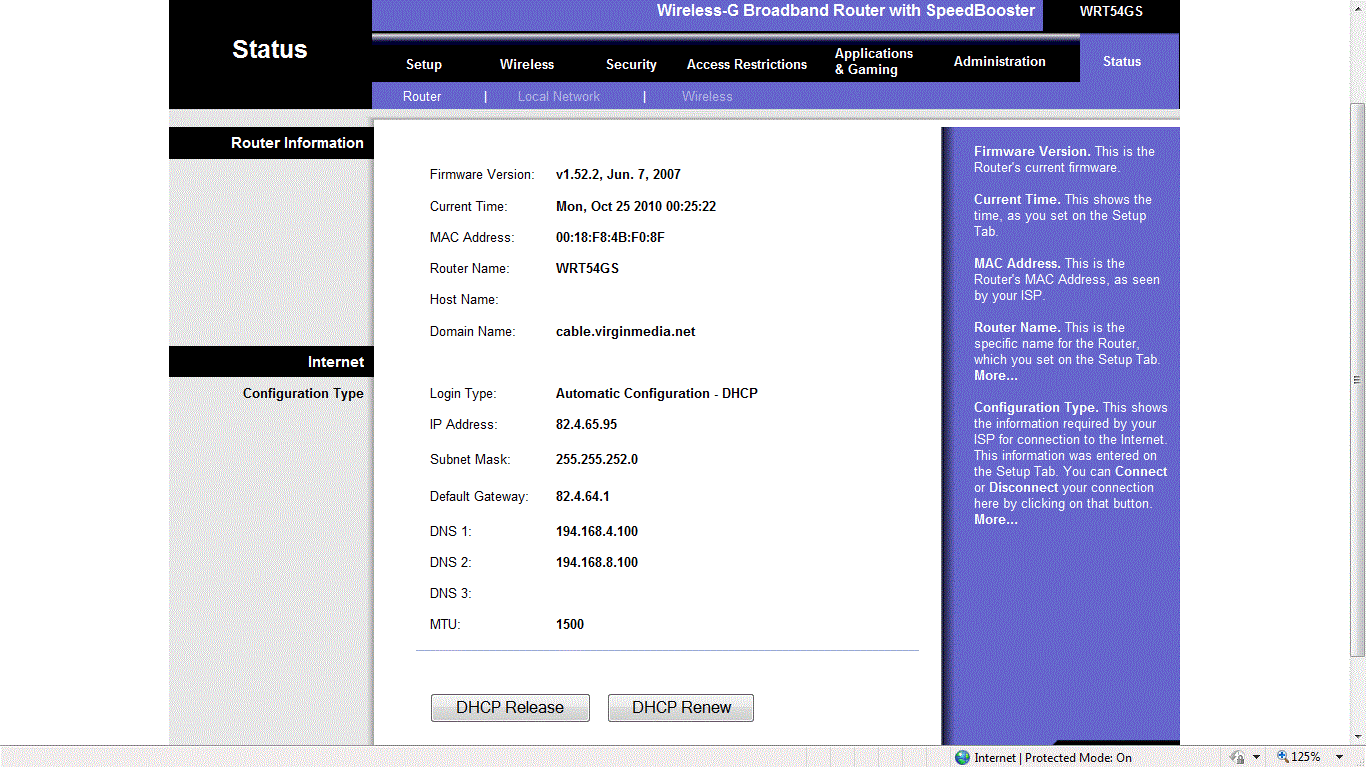Open the Setup tab

[423, 63]
